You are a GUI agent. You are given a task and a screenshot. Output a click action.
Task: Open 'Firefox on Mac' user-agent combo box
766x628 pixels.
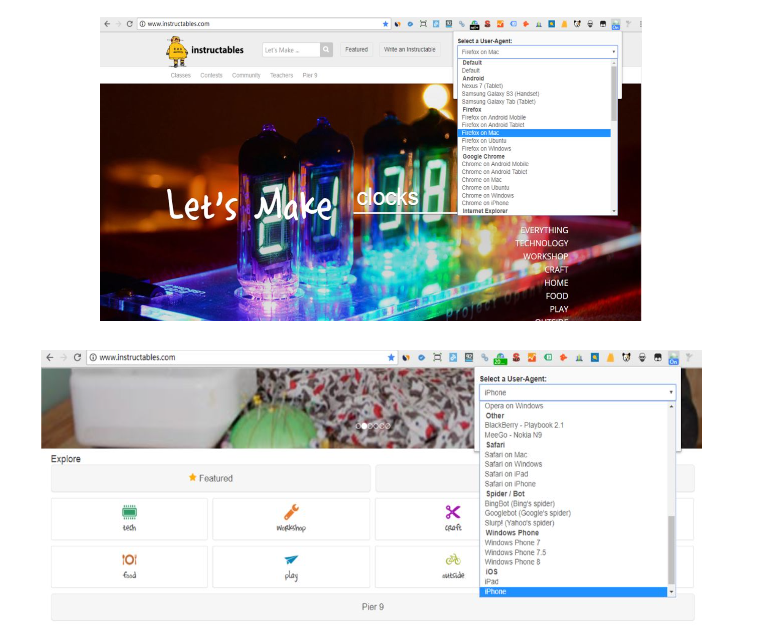tap(537, 52)
